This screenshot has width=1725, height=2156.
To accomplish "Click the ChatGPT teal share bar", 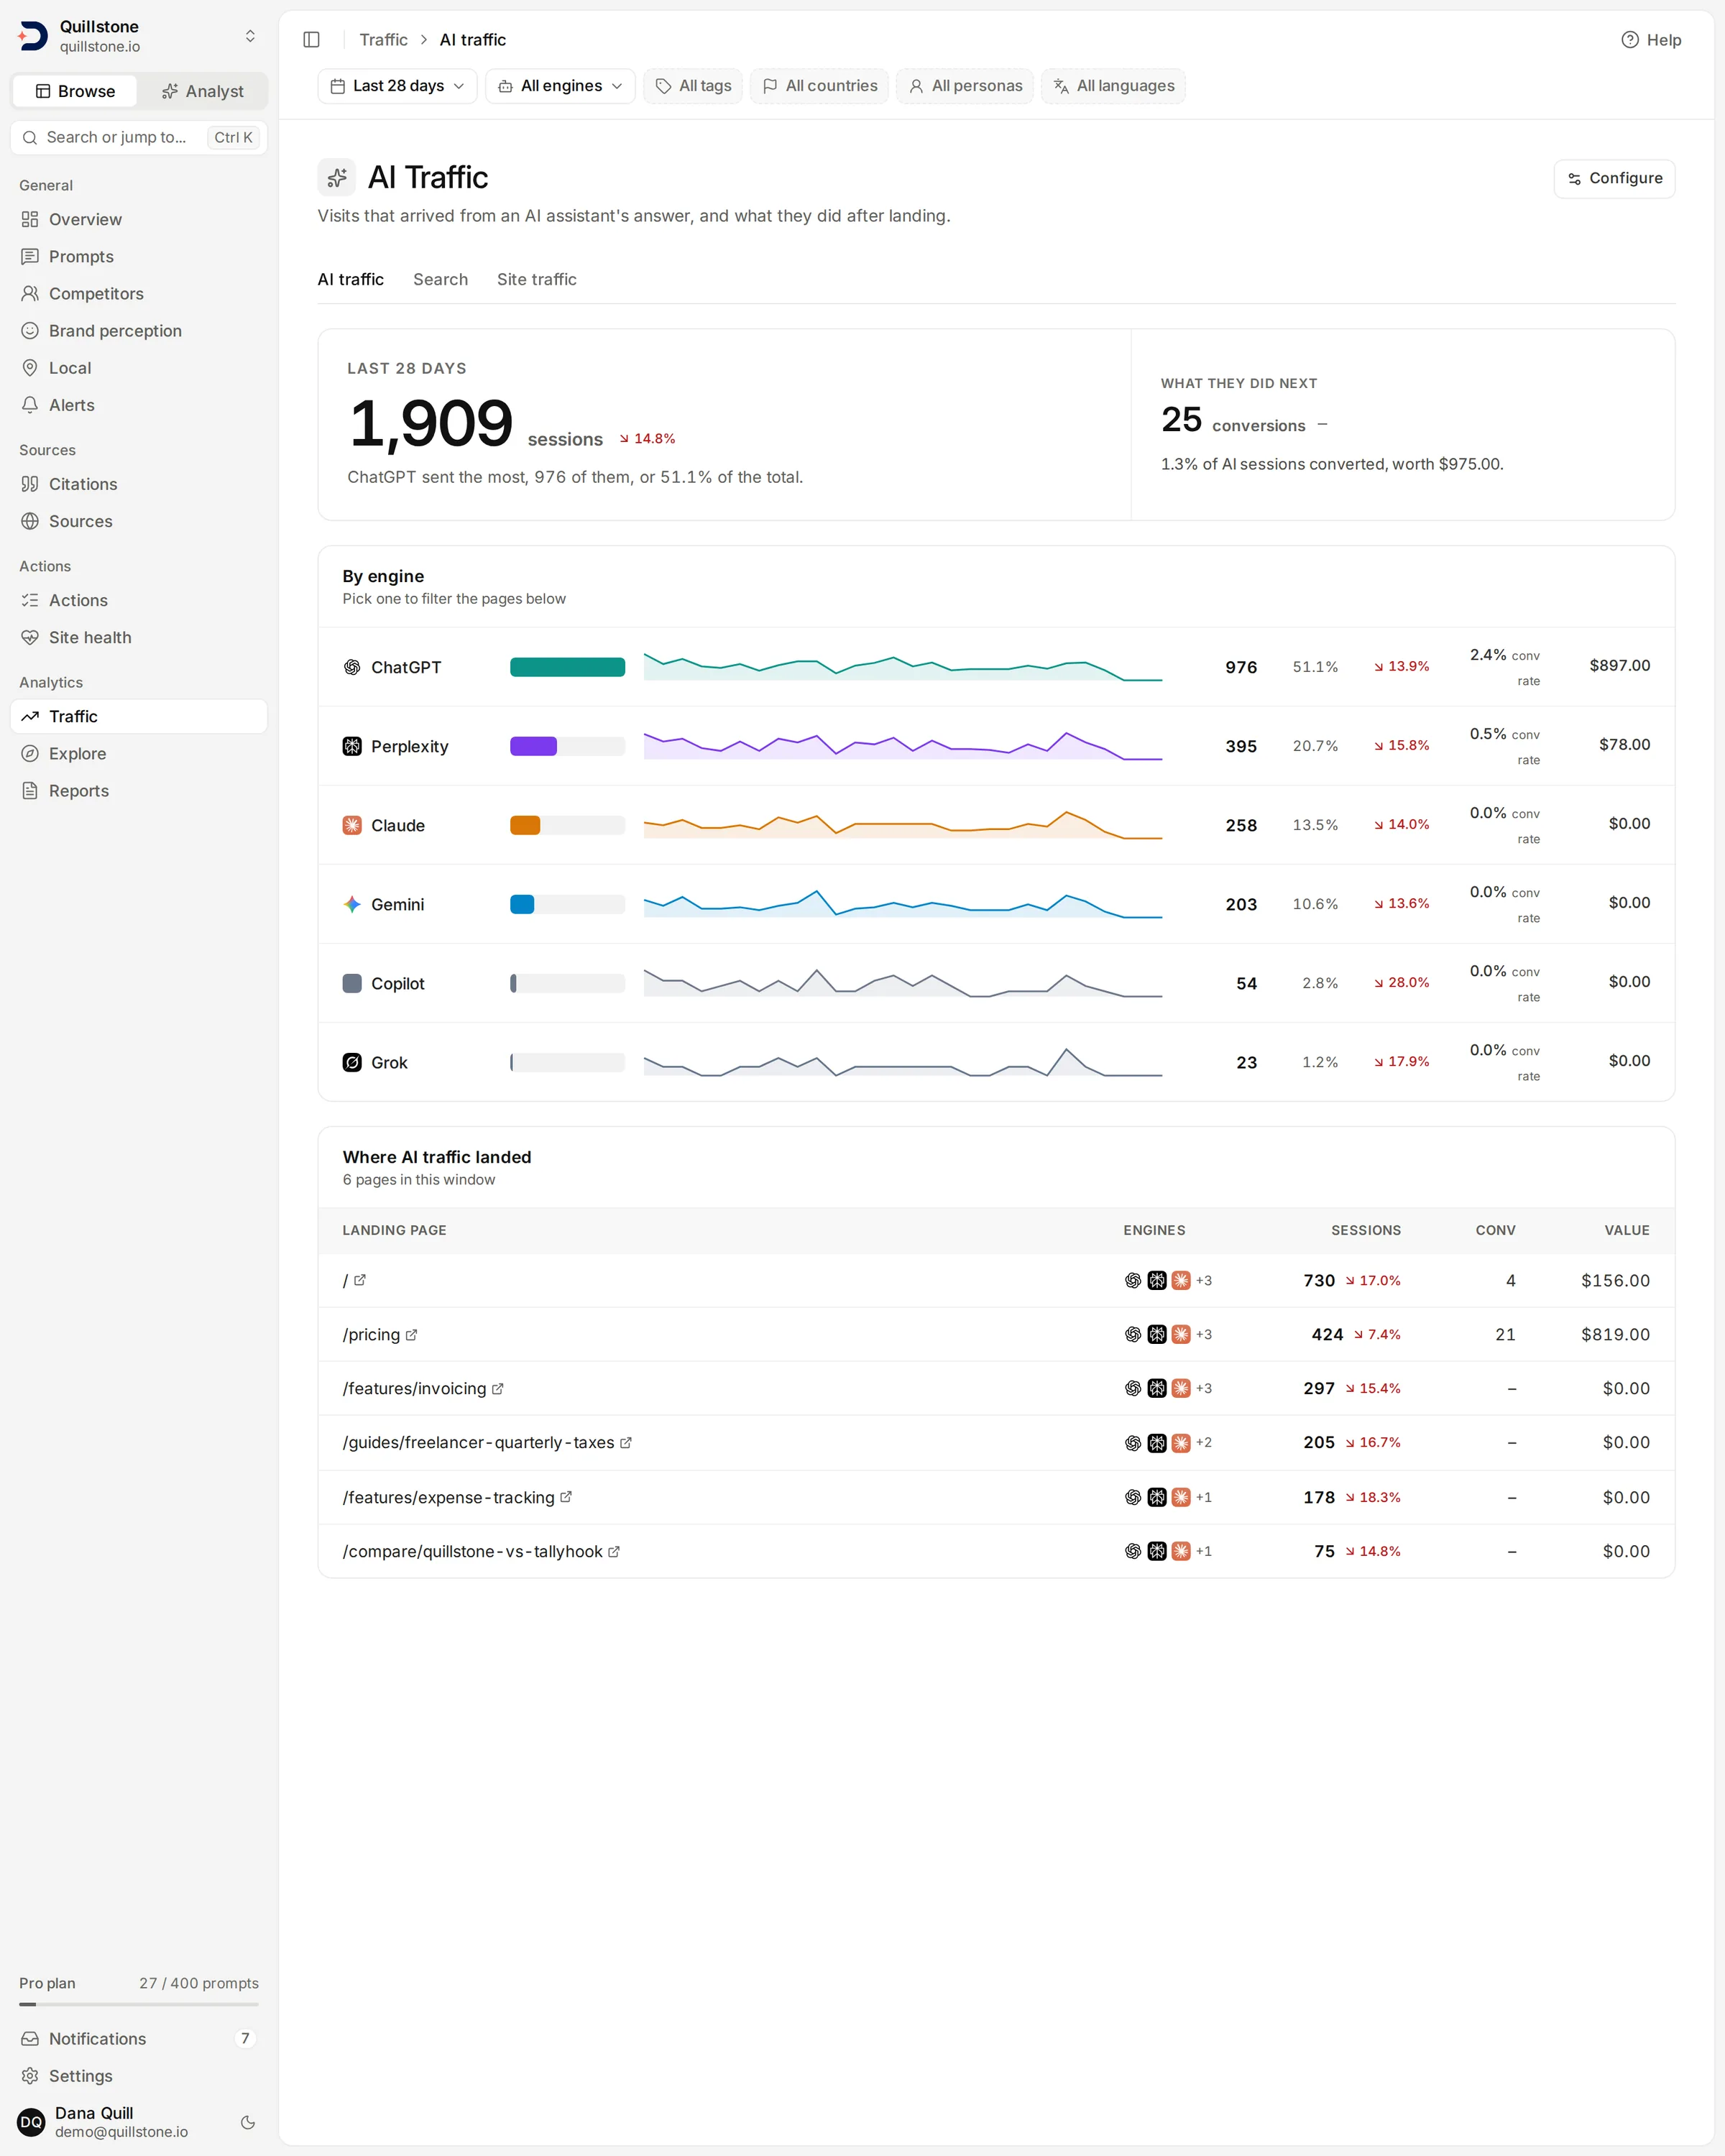I will click(x=567, y=667).
